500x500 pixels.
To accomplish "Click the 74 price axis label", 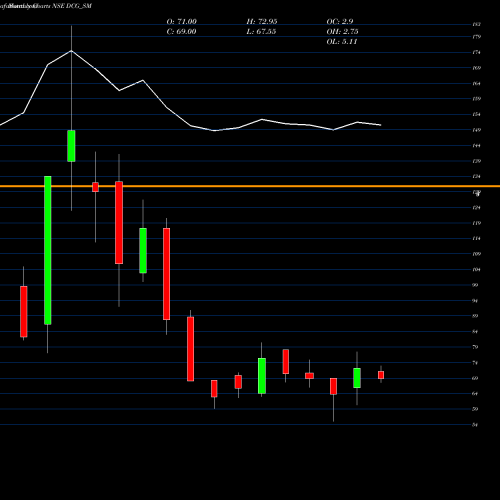I will coord(476,363).
